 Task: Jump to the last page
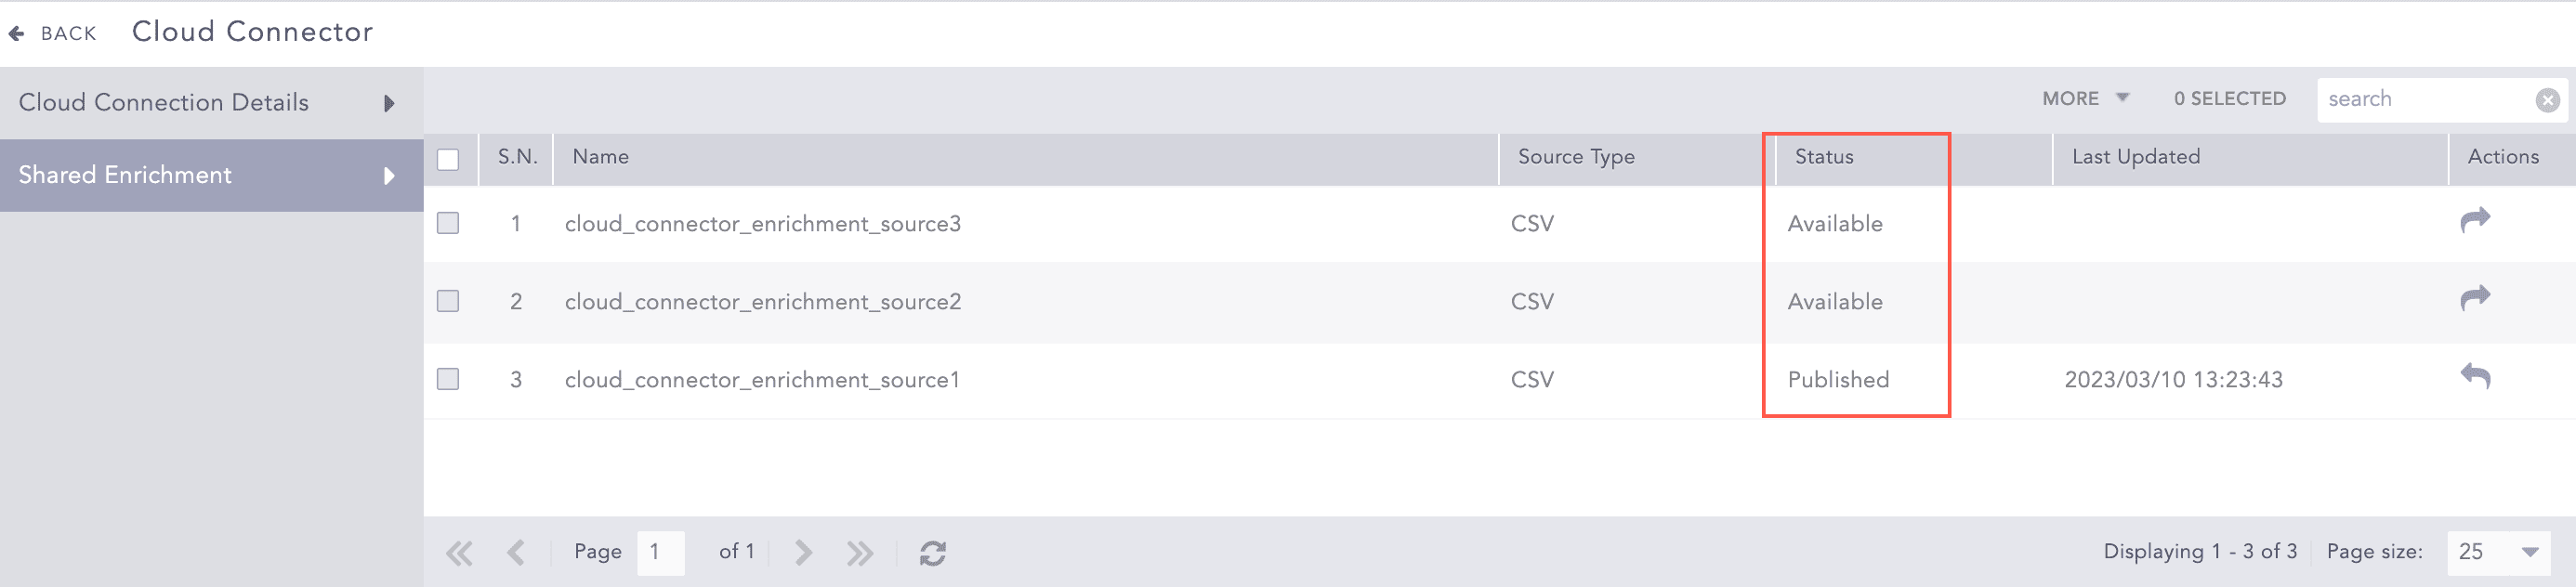point(859,553)
